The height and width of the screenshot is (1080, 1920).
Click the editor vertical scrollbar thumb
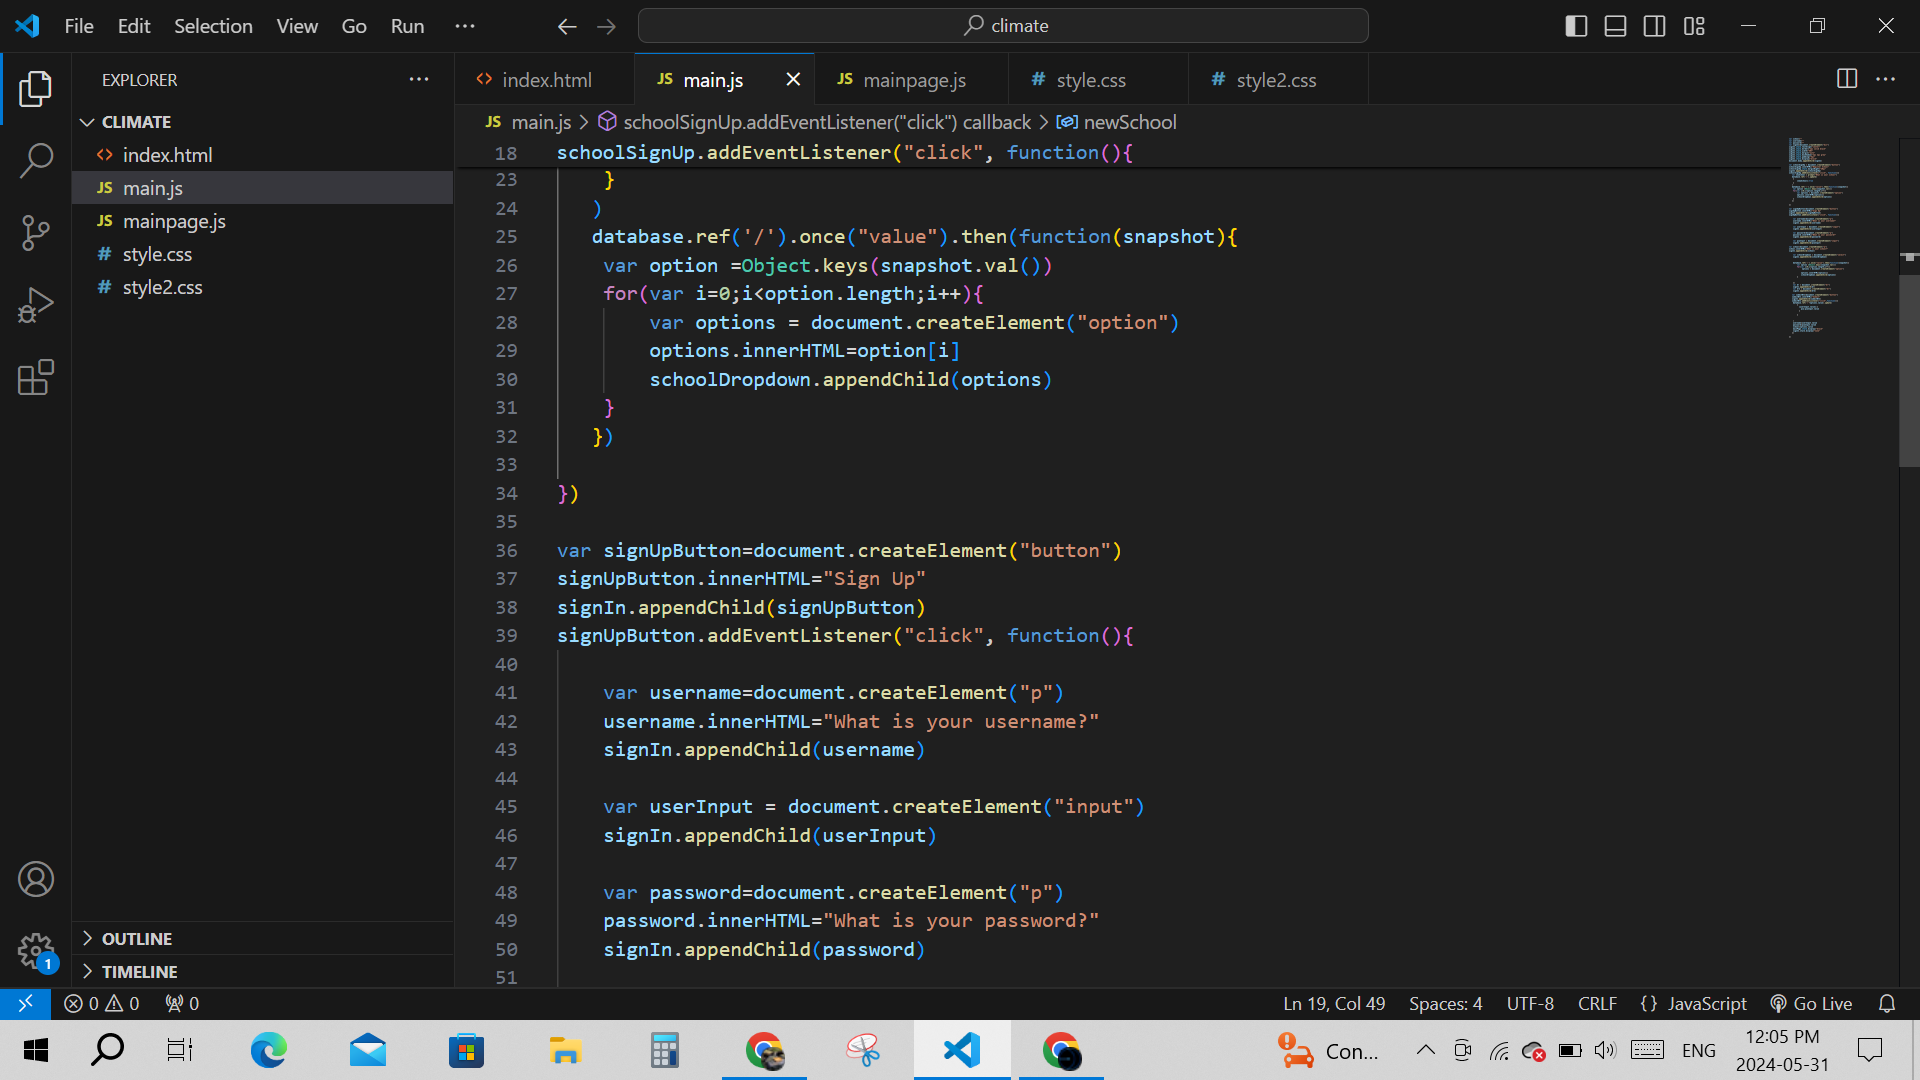1908,370
